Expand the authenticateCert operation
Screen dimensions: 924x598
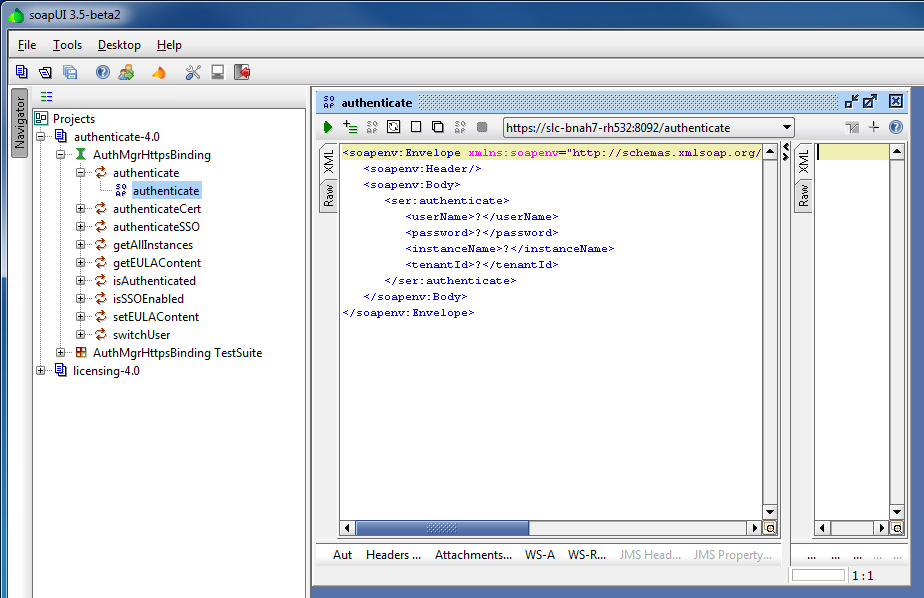(81, 209)
